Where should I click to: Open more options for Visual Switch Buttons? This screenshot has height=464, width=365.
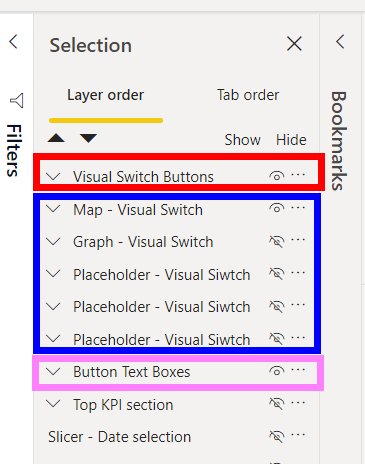298,174
